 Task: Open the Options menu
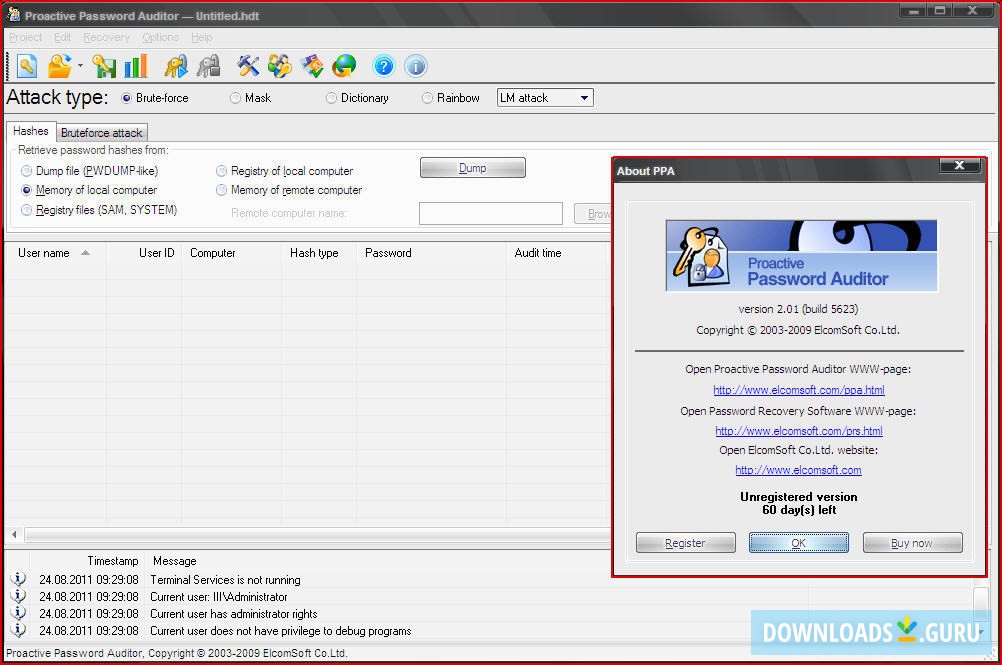click(160, 37)
